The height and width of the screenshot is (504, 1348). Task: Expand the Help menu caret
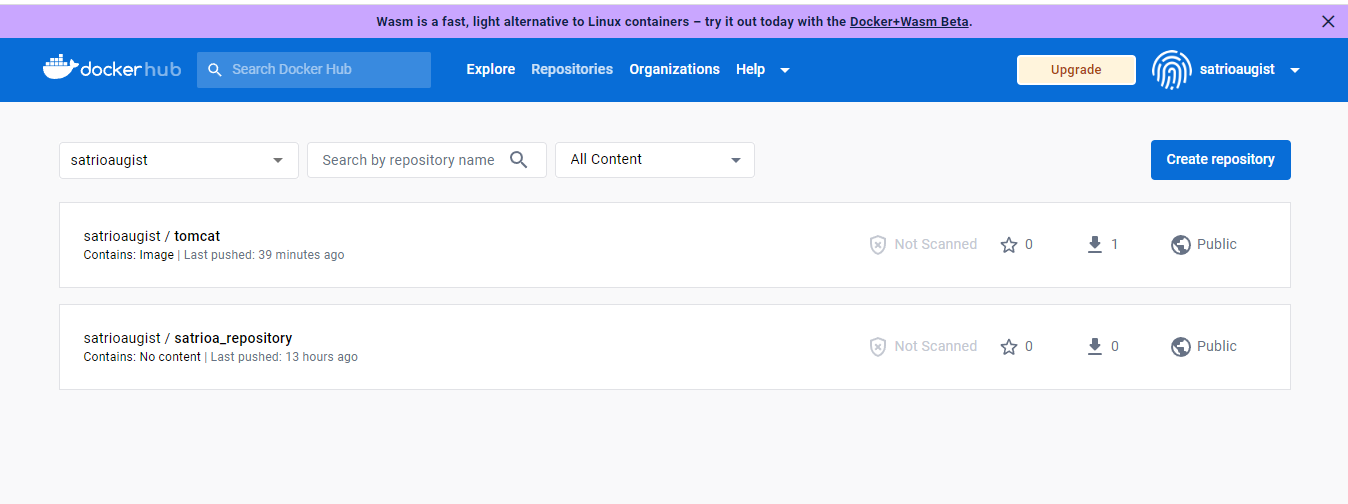click(785, 70)
